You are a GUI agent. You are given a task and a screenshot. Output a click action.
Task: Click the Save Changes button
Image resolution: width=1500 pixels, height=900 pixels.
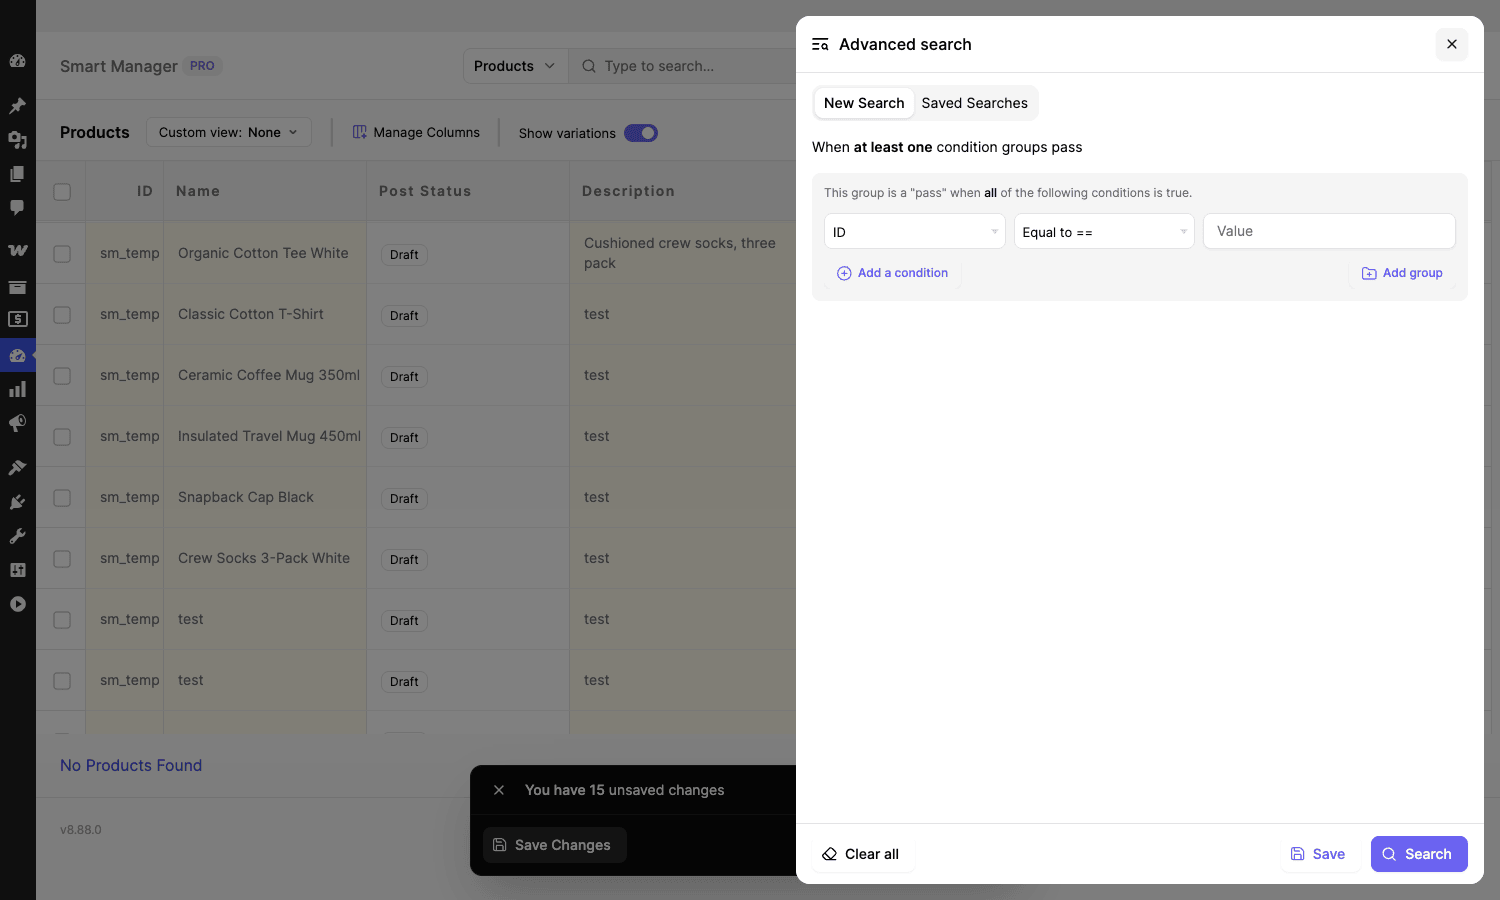(x=554, y=845)
